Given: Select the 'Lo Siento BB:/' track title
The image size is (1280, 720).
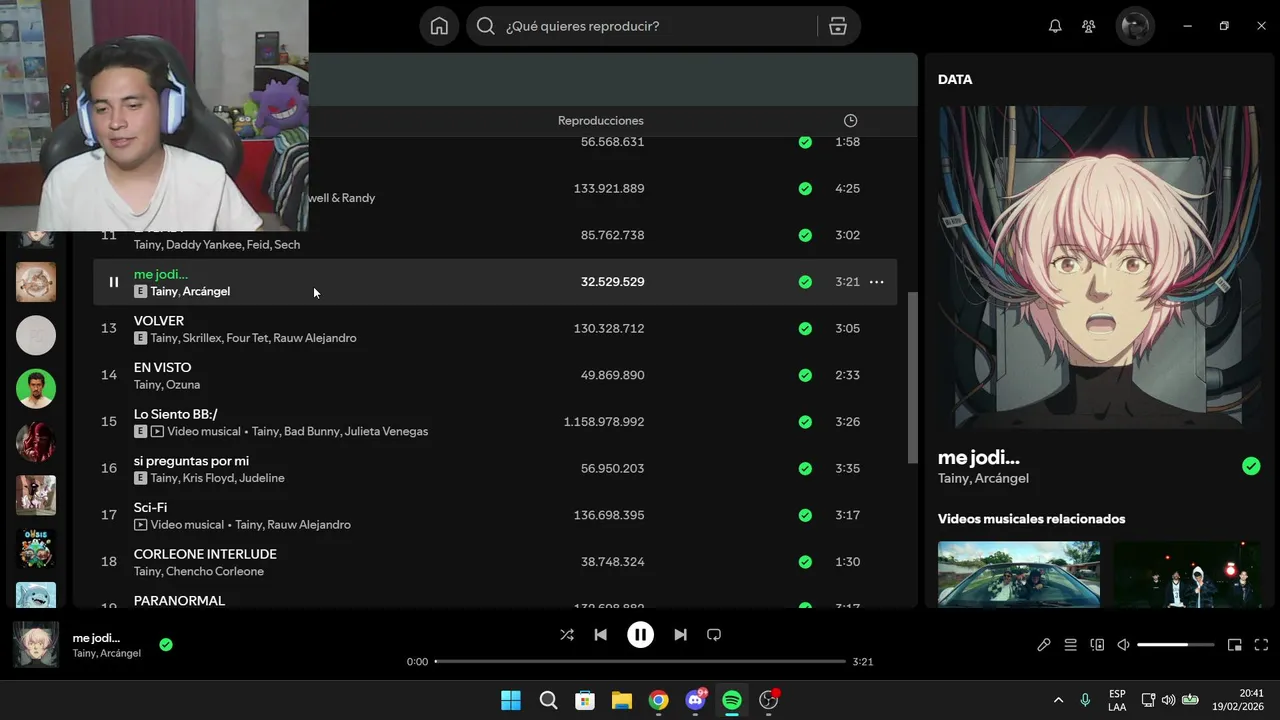Looking at the screenshot, I should 176,414.
